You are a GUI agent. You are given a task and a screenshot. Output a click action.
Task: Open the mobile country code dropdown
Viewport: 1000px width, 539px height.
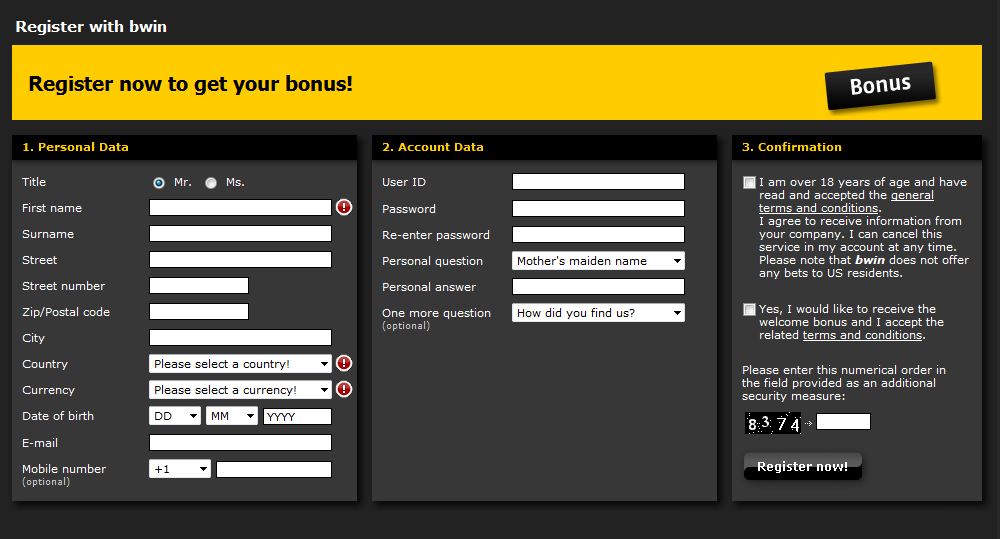pos(180,469)
